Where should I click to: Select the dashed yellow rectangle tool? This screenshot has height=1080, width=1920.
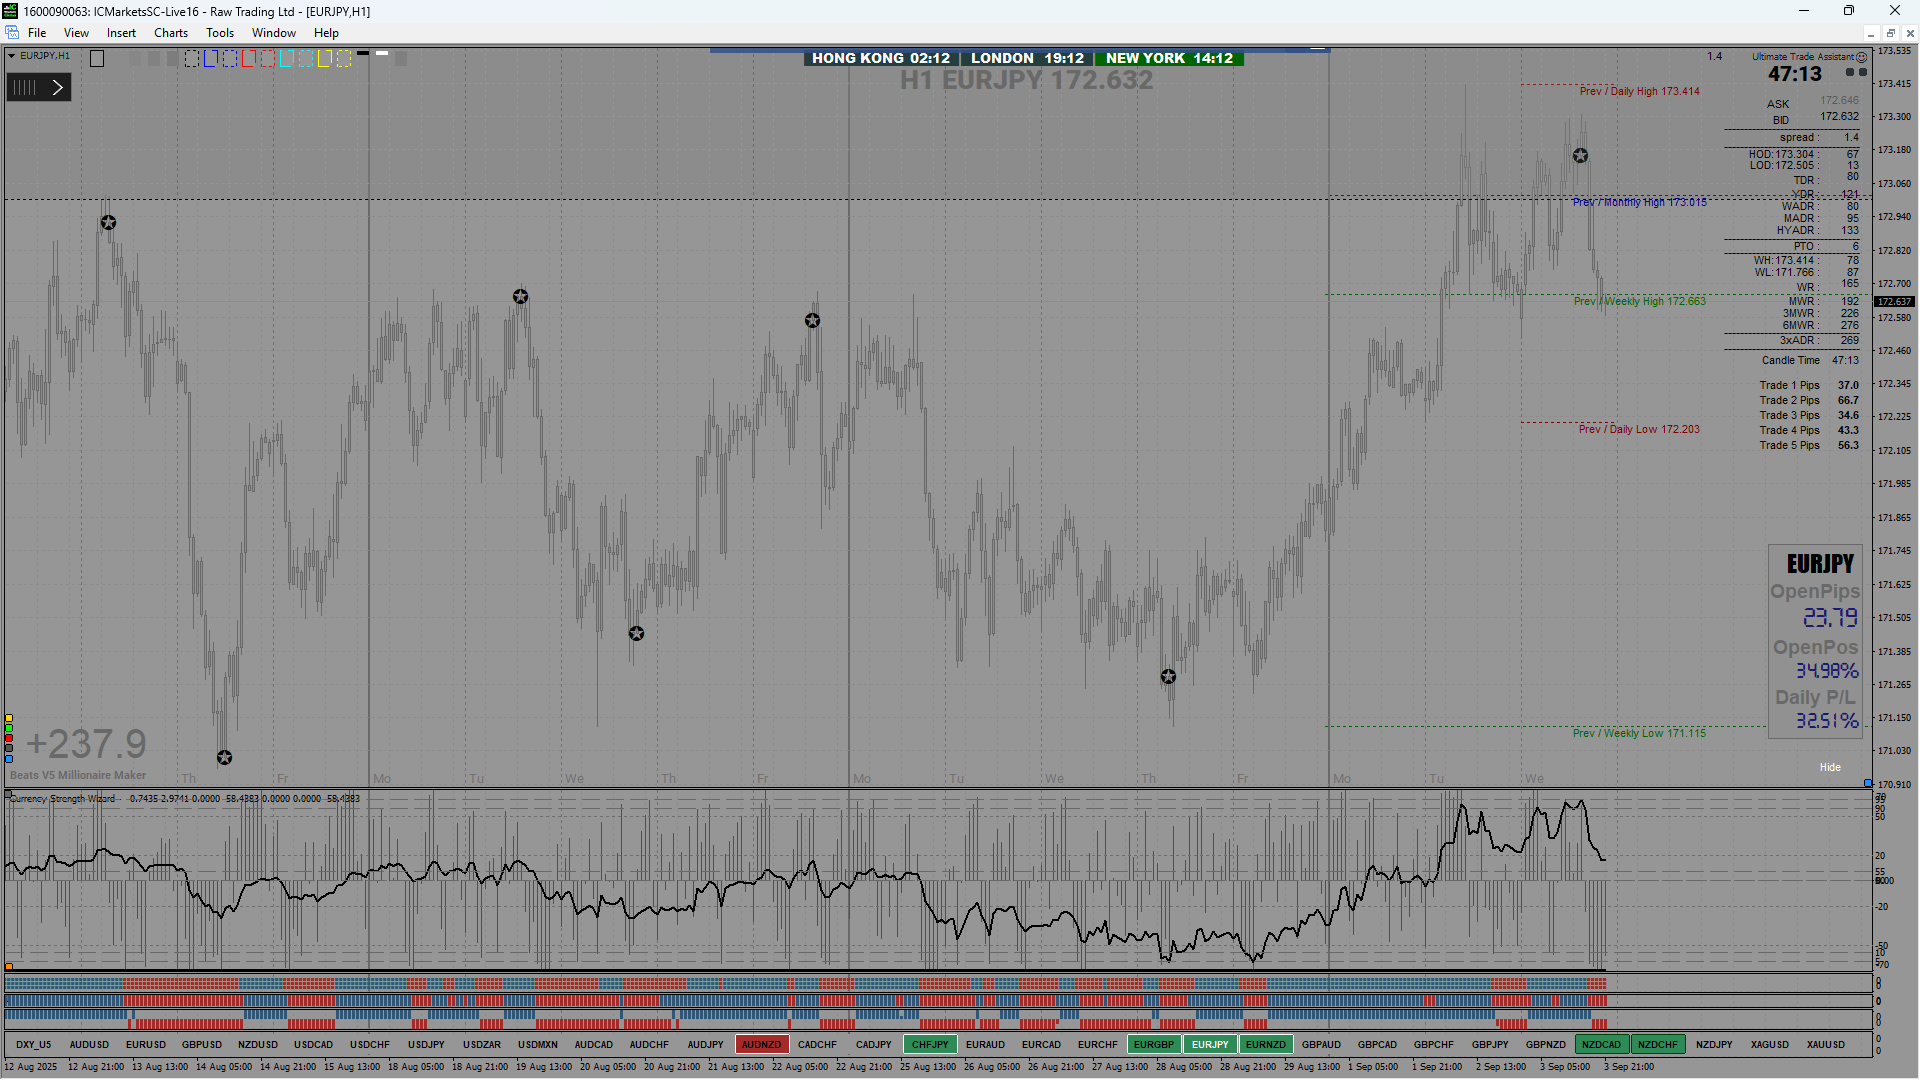pyautogui.click(x=344, y=59)
